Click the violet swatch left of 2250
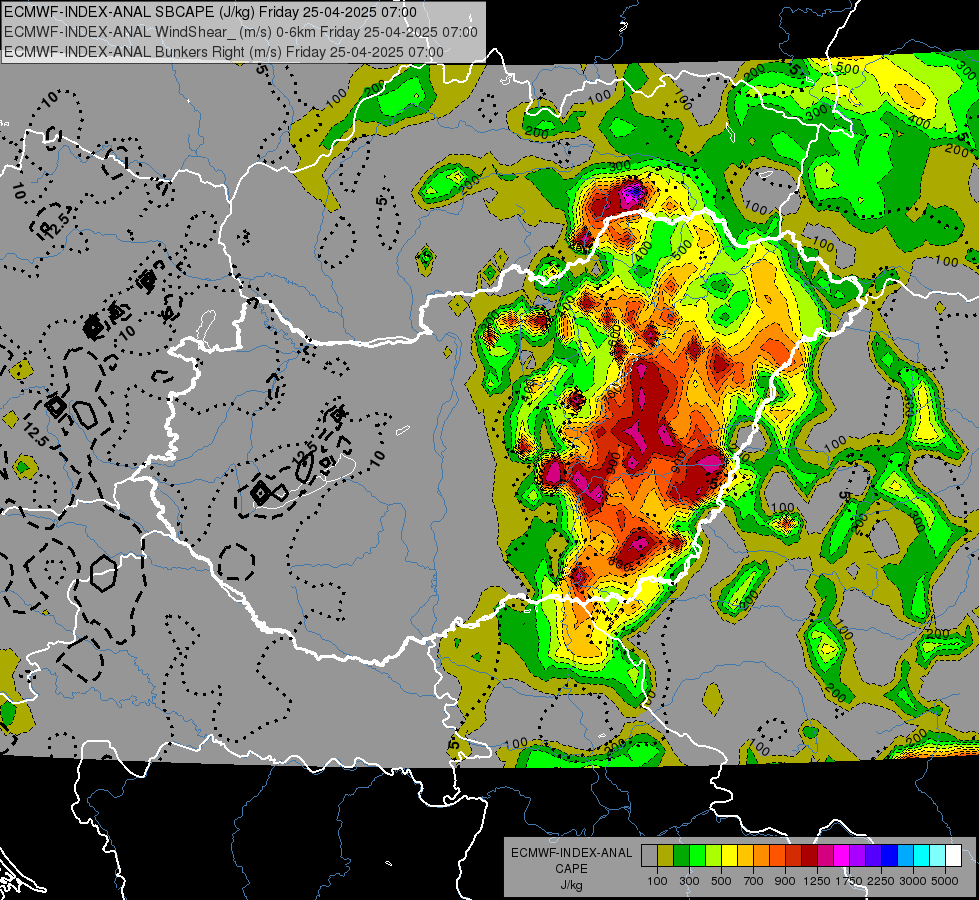 coord(873,856)
